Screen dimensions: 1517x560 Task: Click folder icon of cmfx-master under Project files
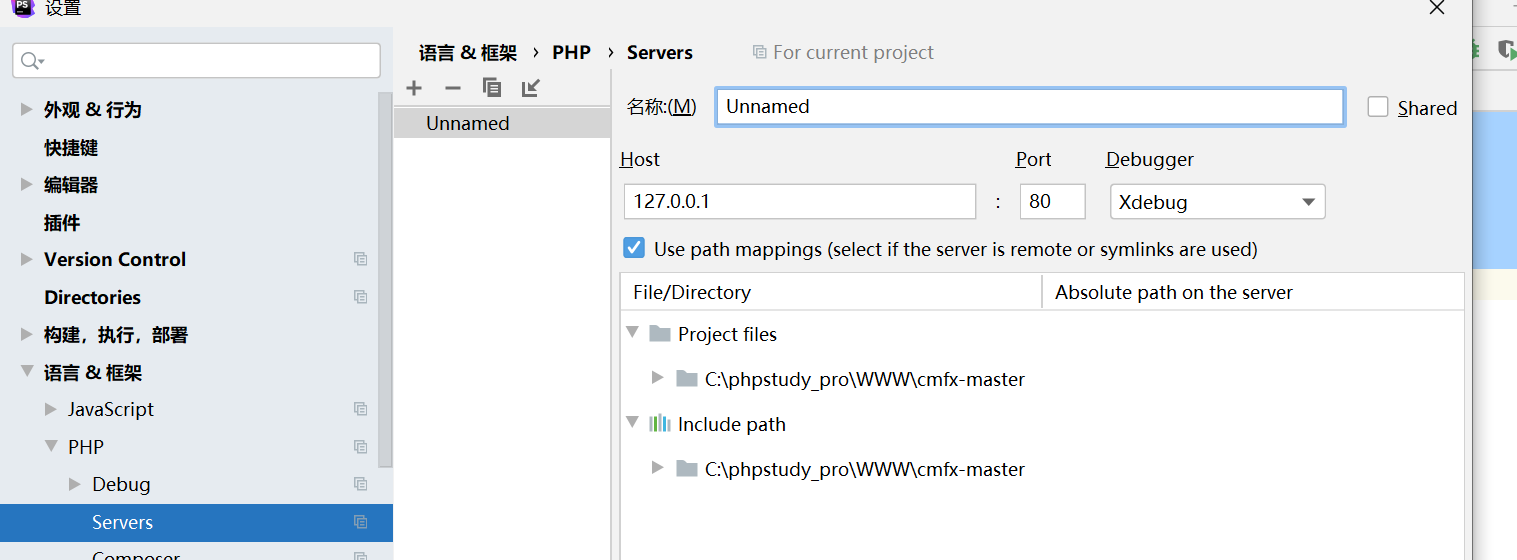tap(686, 379)
